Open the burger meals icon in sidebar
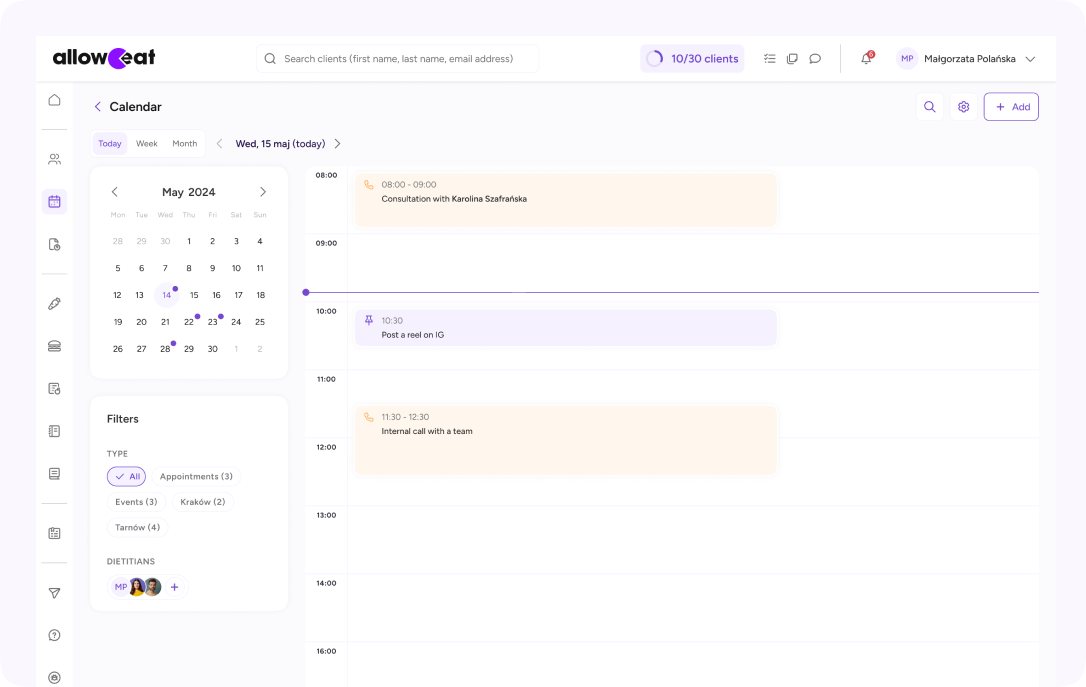The height and width of the screenshot is (687, 1086). pos(54,346)
